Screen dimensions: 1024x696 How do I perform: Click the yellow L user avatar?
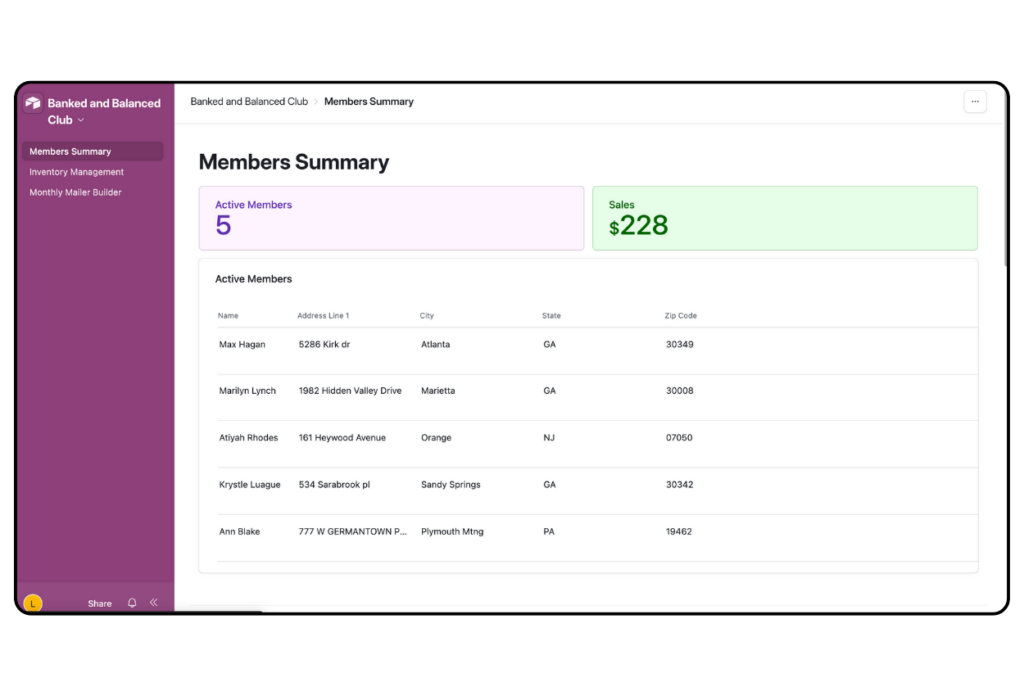(31, 603)
